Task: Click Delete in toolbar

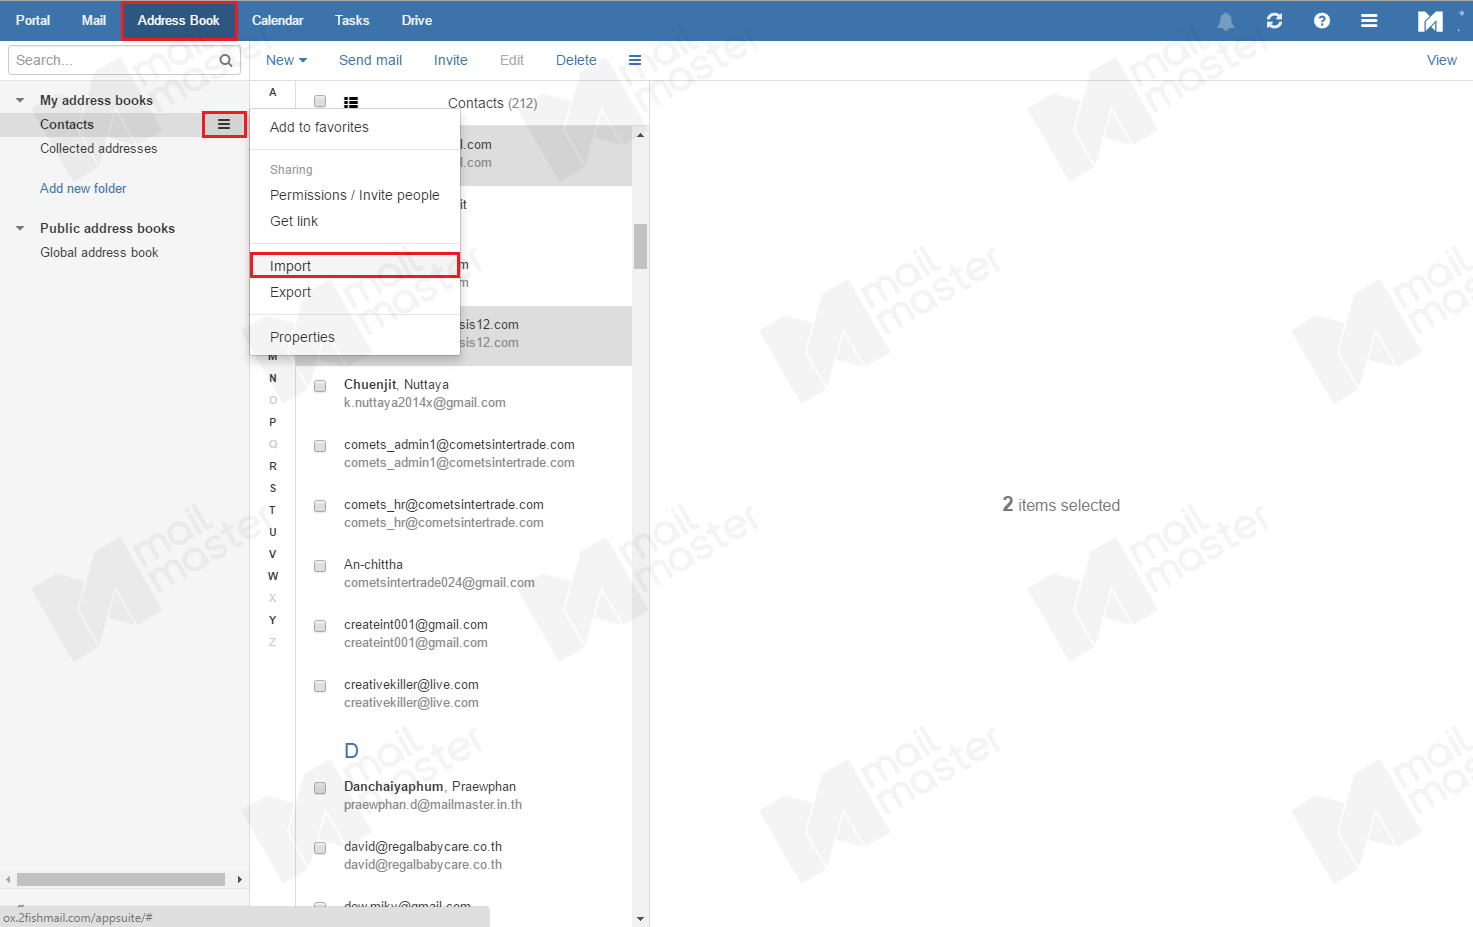Action: click(576, 60)
